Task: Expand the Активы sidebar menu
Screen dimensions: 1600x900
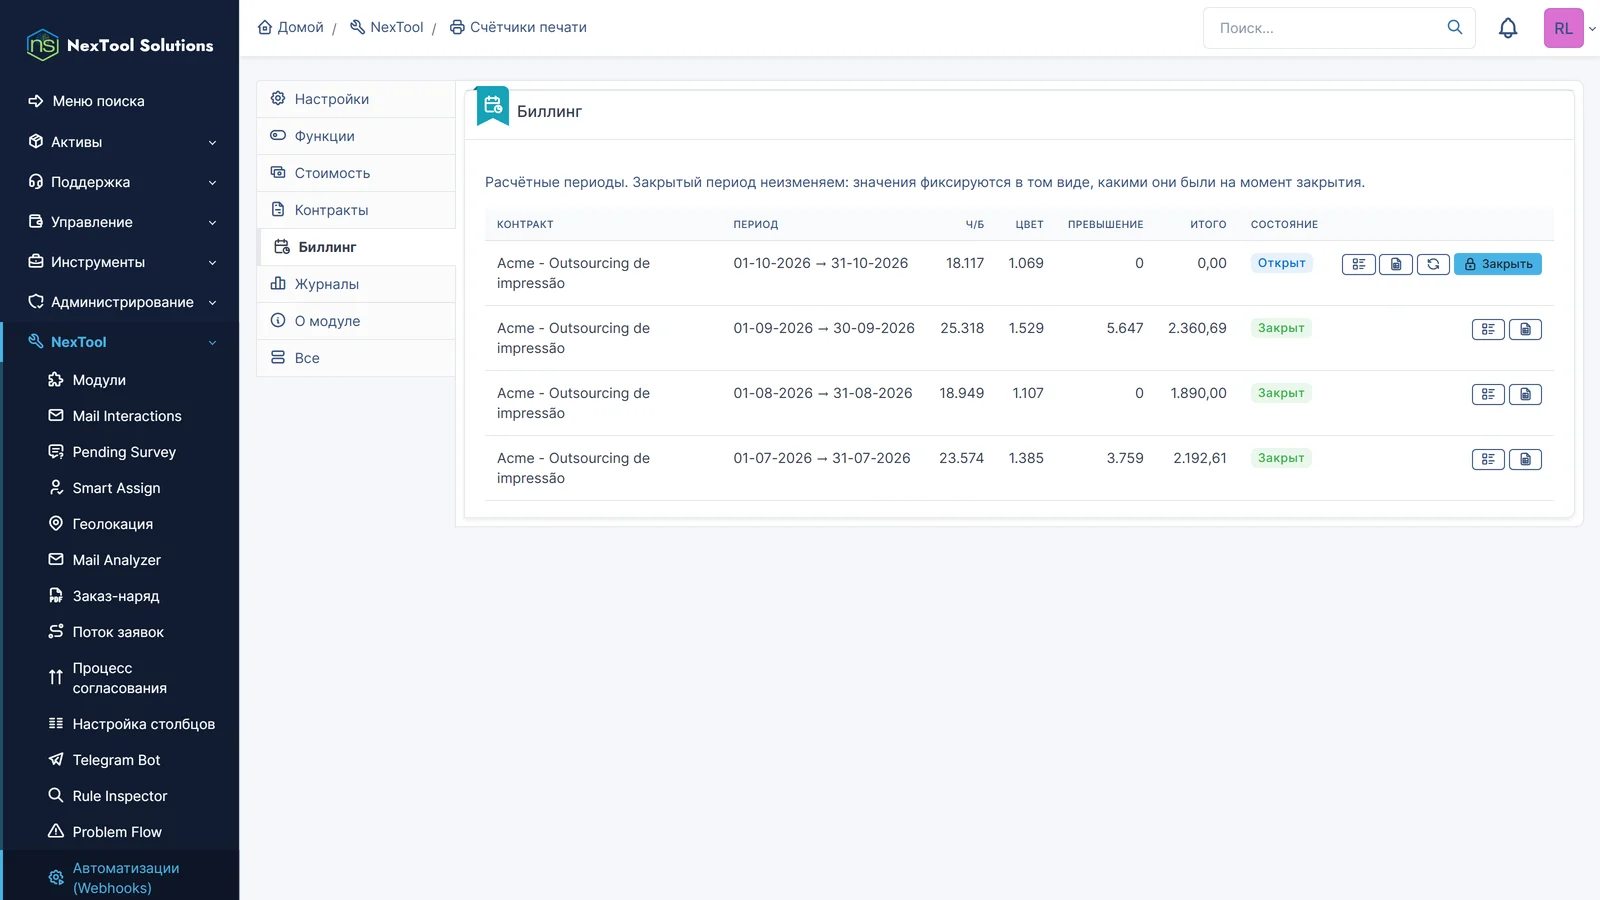Action: click(122, 142)
